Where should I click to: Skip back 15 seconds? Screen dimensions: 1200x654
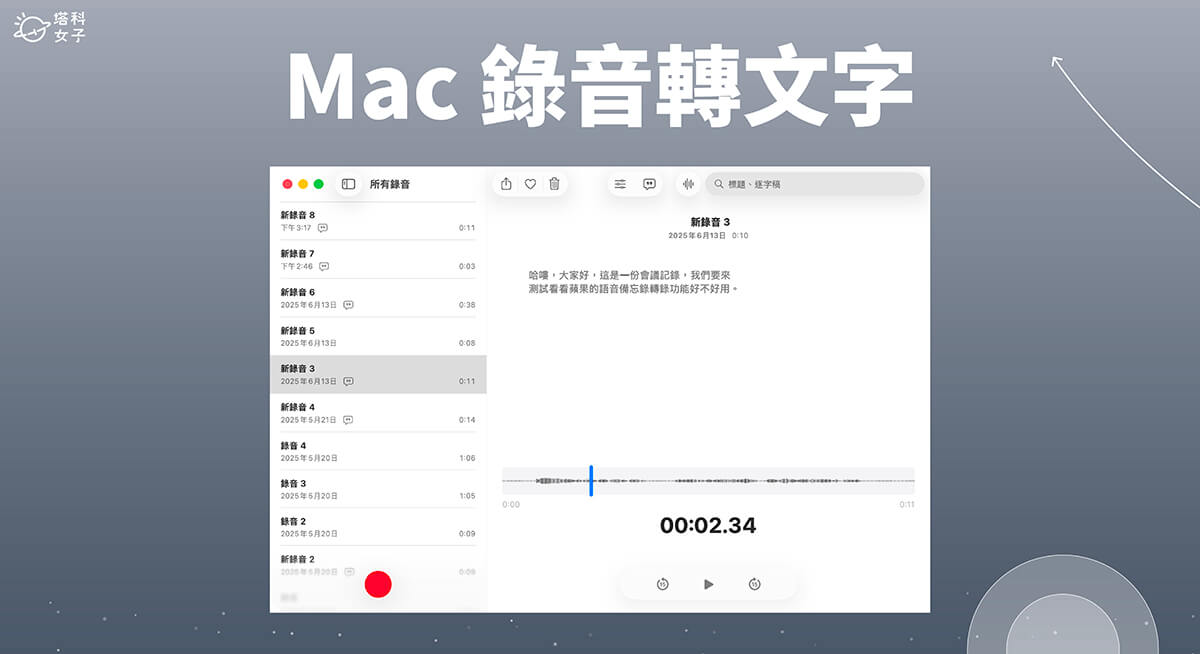point(662,584)
